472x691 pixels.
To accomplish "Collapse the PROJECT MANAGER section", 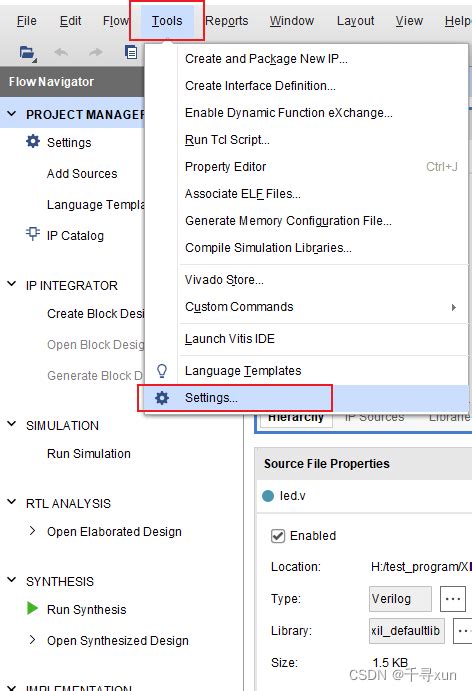I will click(x=12, y=114).
